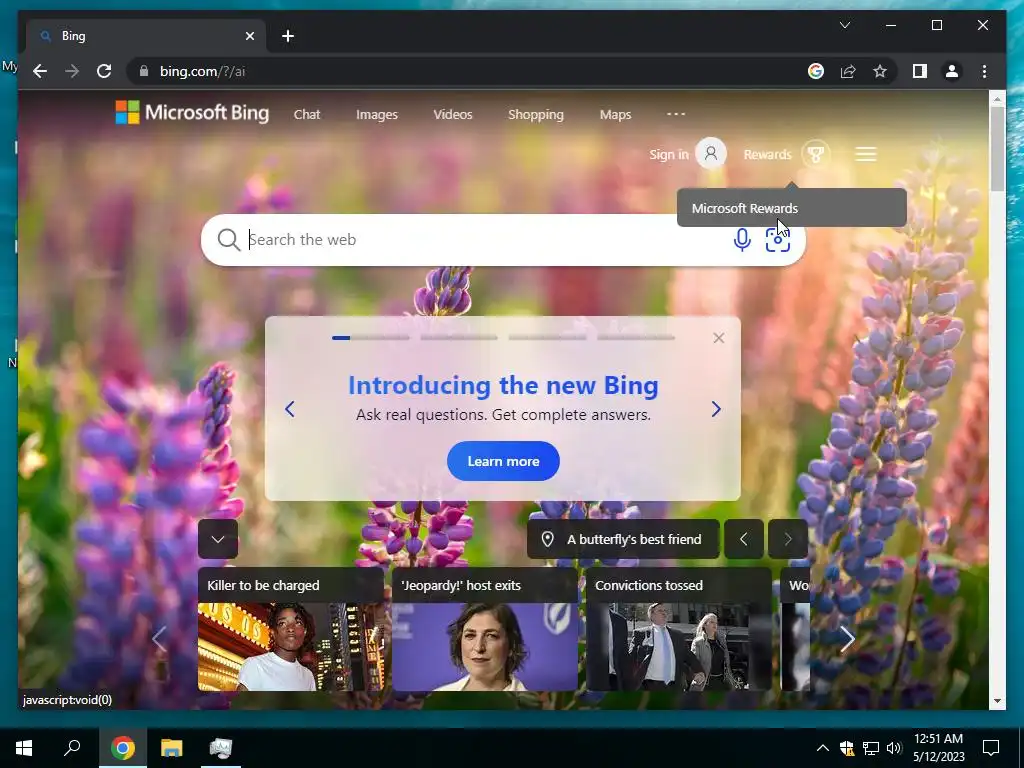Open the 'Killer to be charged' news card
1024x768 pixels.
pyautogui.click(x=291, y=629)
